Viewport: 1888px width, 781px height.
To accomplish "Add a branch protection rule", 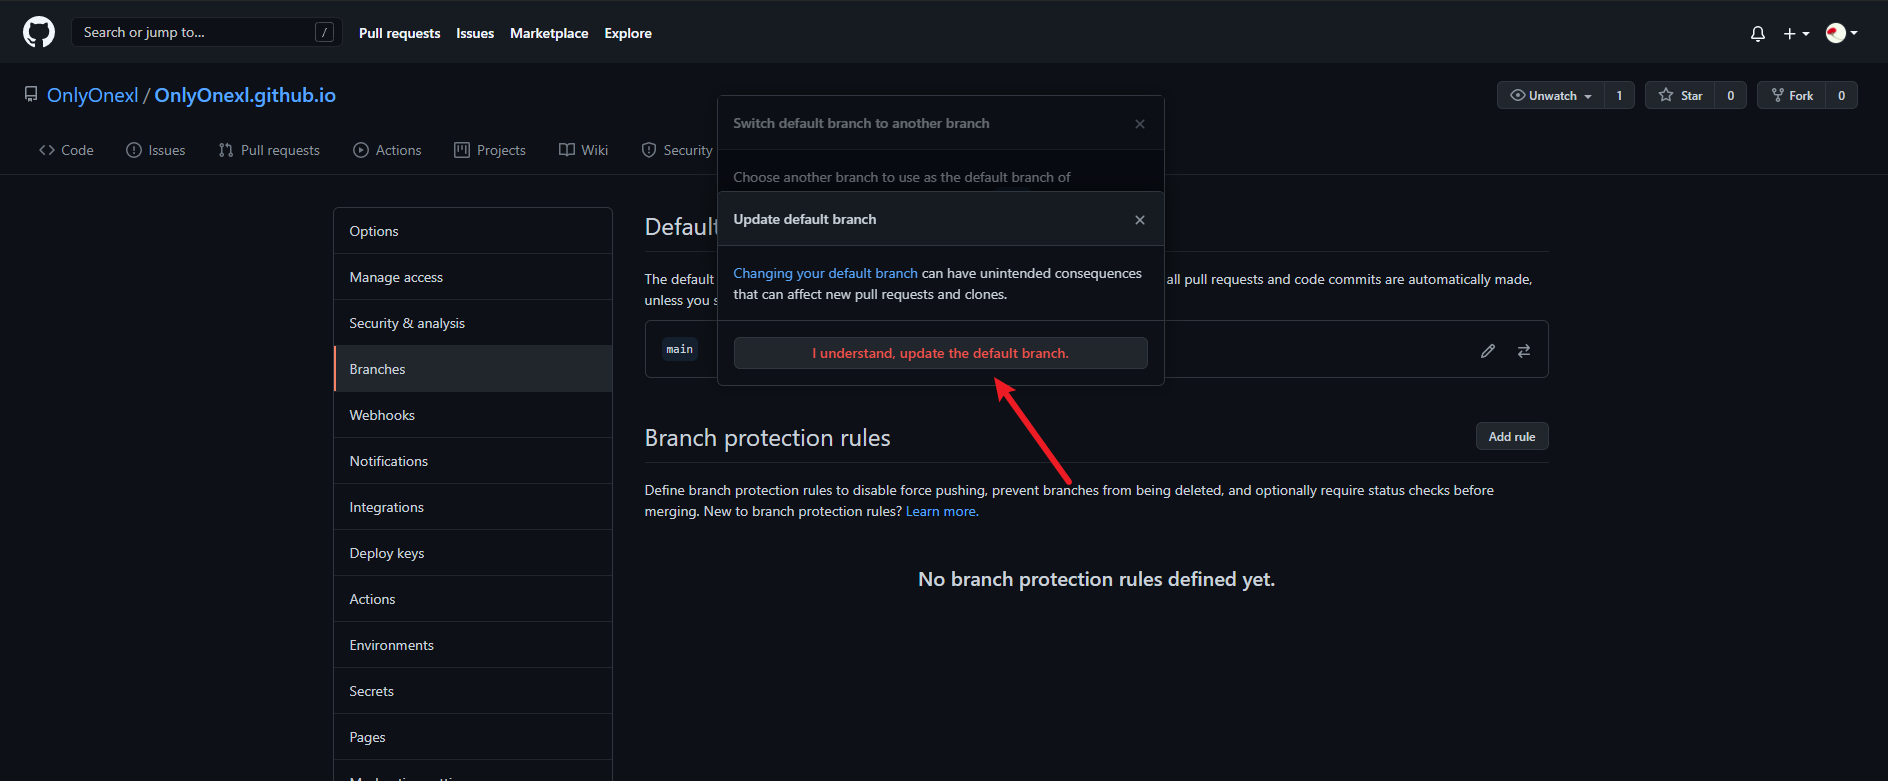I will click(x=1512, y=436).
